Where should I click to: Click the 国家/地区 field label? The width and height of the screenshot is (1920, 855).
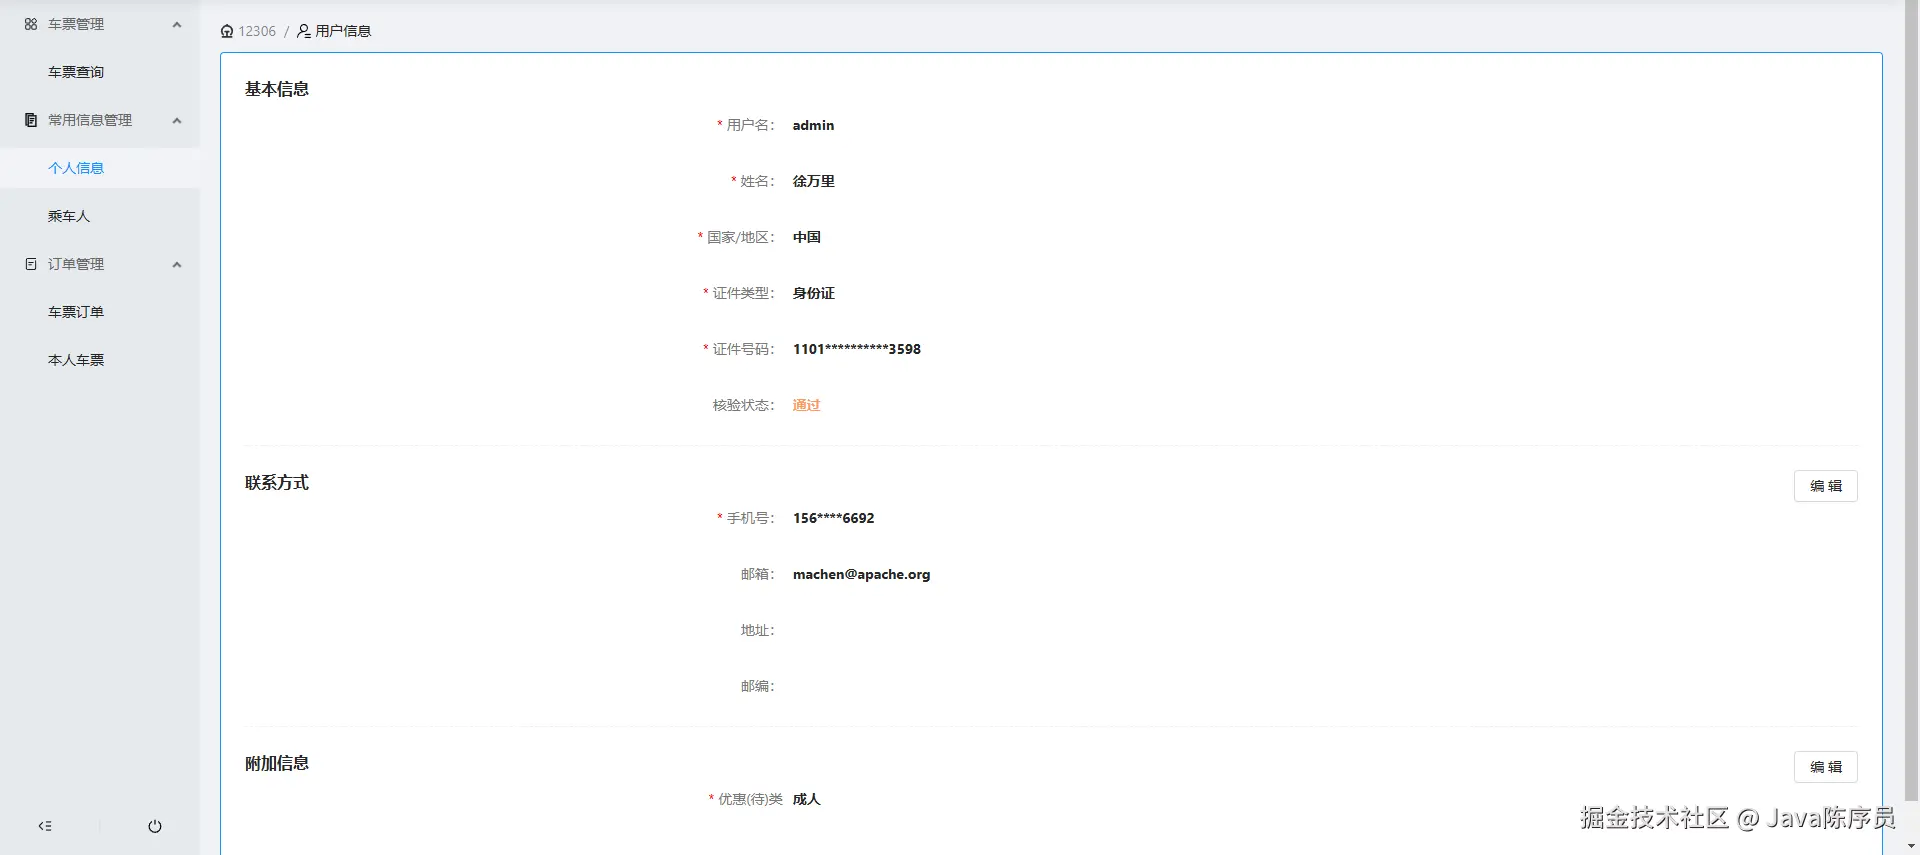740,237
